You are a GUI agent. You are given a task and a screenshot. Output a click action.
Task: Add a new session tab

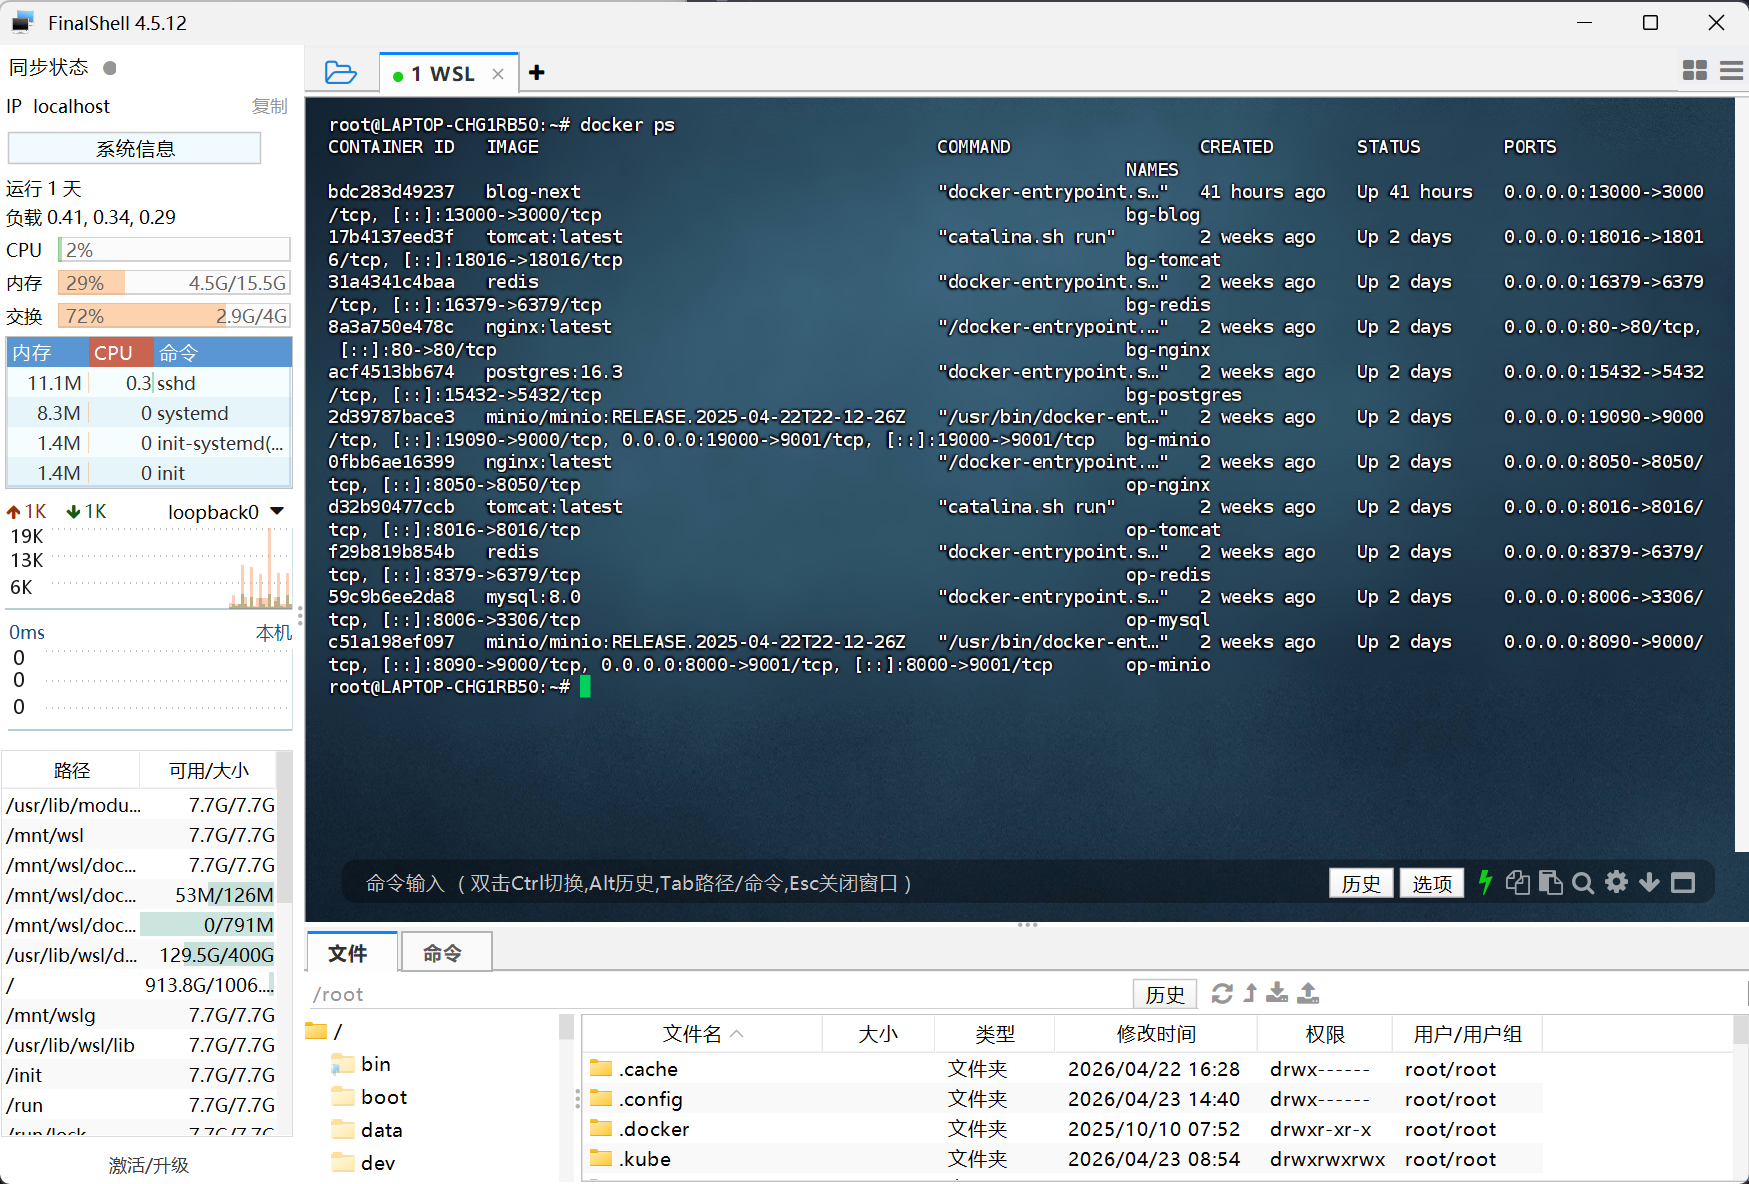coord(537,72)
